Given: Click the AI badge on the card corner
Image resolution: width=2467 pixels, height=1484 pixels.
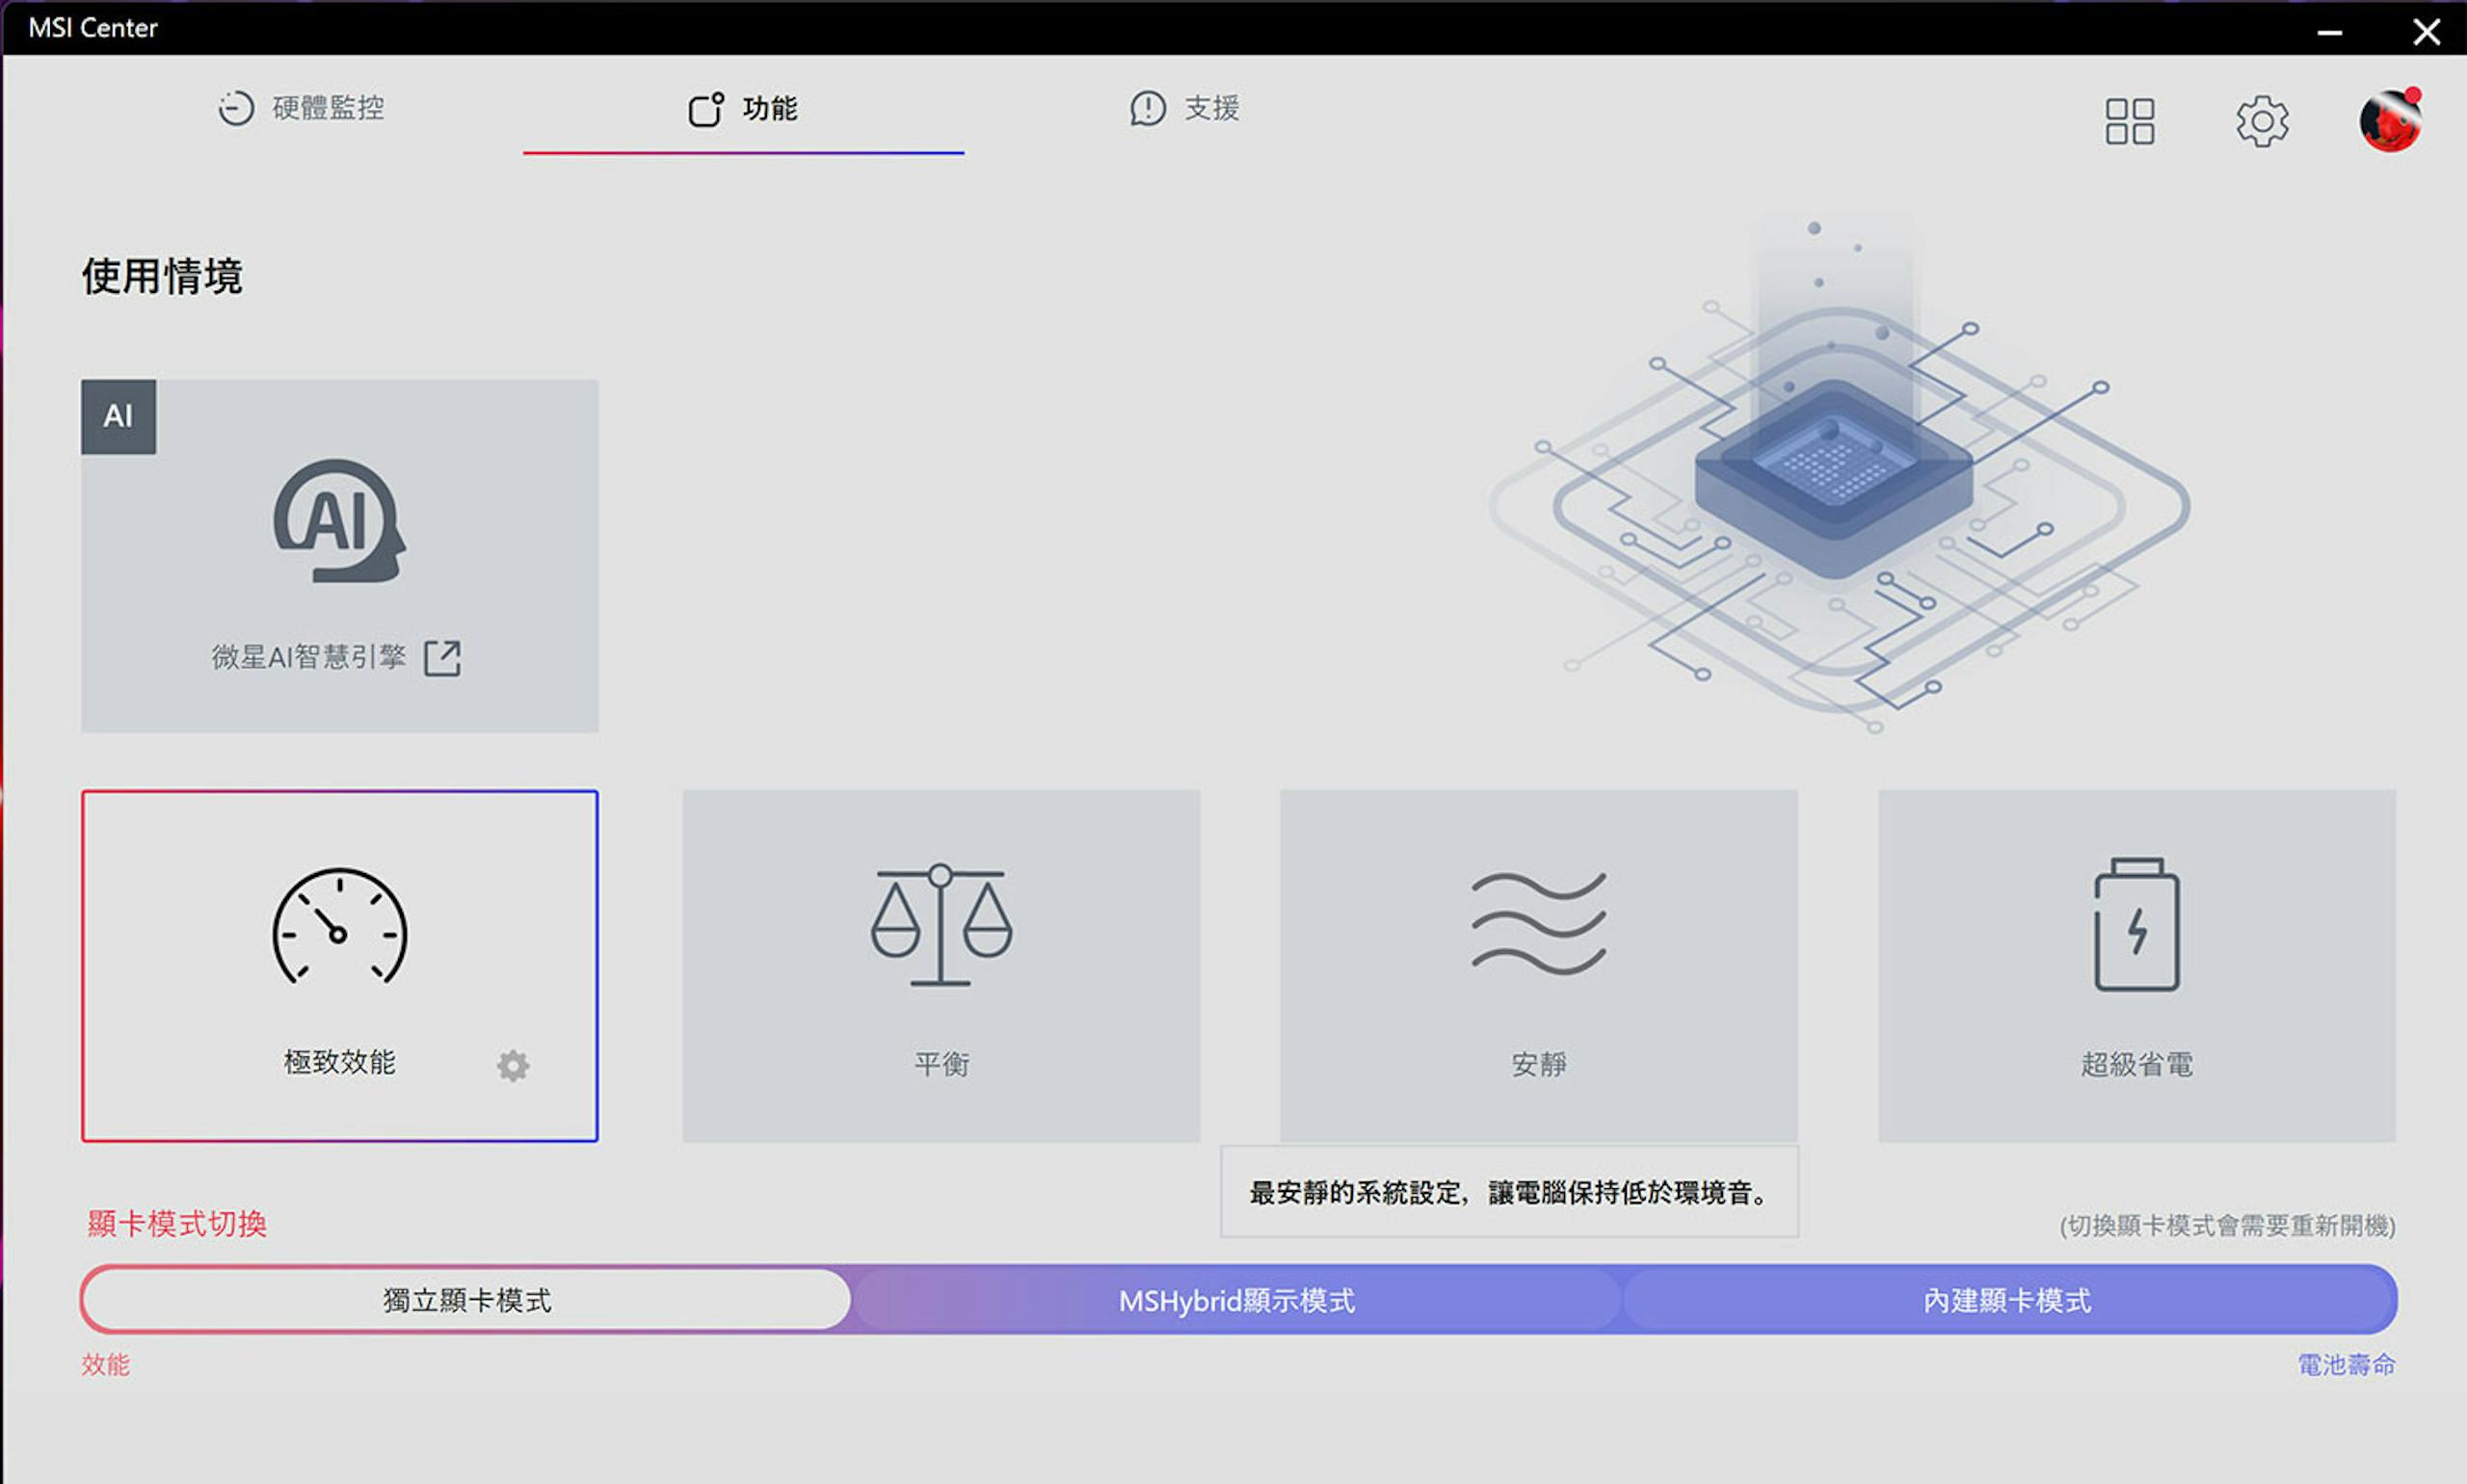Looking at the screenshot, I should point(118,416).
